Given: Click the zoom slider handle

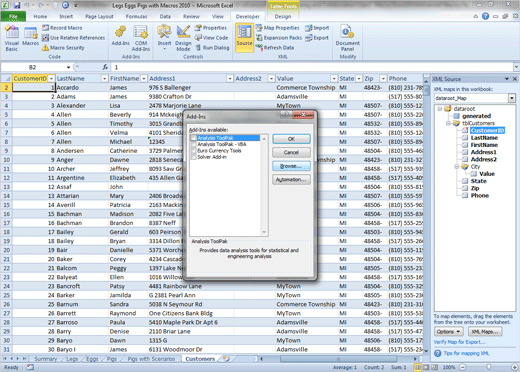Looking at the screenshot, I should tap(489, 367).
